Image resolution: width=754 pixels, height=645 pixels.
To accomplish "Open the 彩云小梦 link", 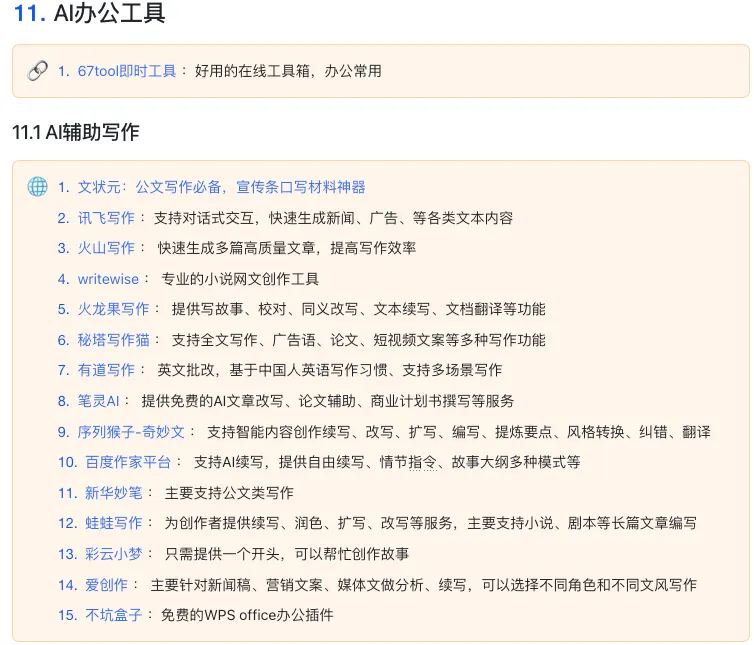I will (113, 554).
